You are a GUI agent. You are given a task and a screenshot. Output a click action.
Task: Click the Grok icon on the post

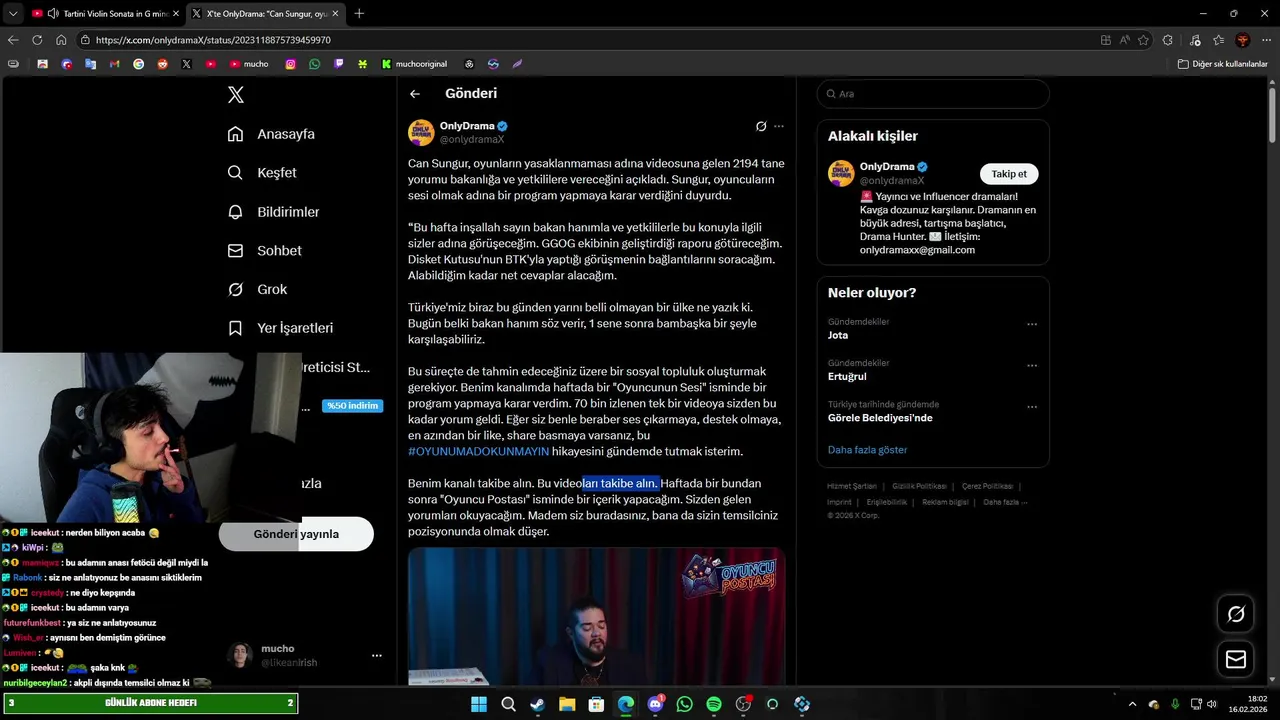pyautogui.click(x=761, y=126)
